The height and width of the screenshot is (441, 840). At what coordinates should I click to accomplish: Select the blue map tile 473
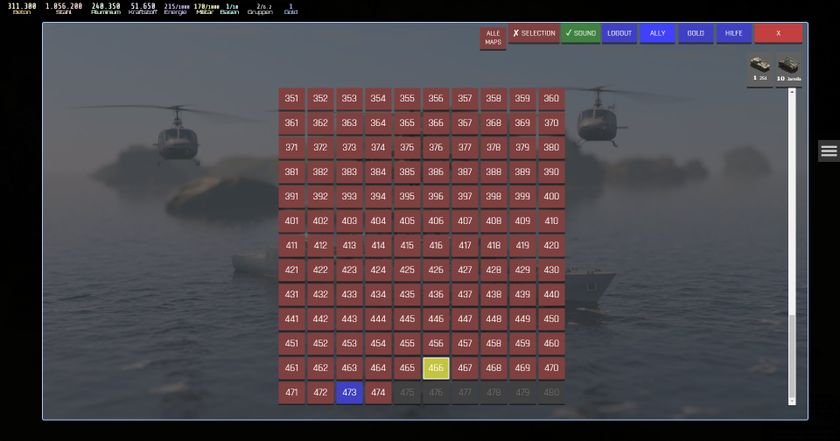349,393
